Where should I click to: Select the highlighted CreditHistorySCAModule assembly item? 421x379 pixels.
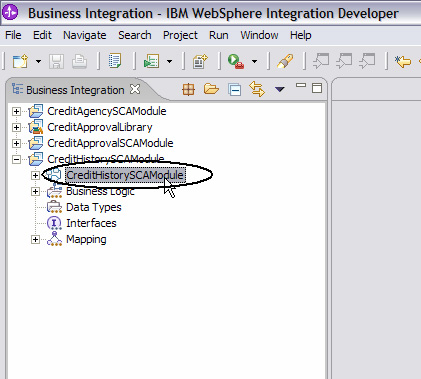pyautogui.click(x=125, y=175)
